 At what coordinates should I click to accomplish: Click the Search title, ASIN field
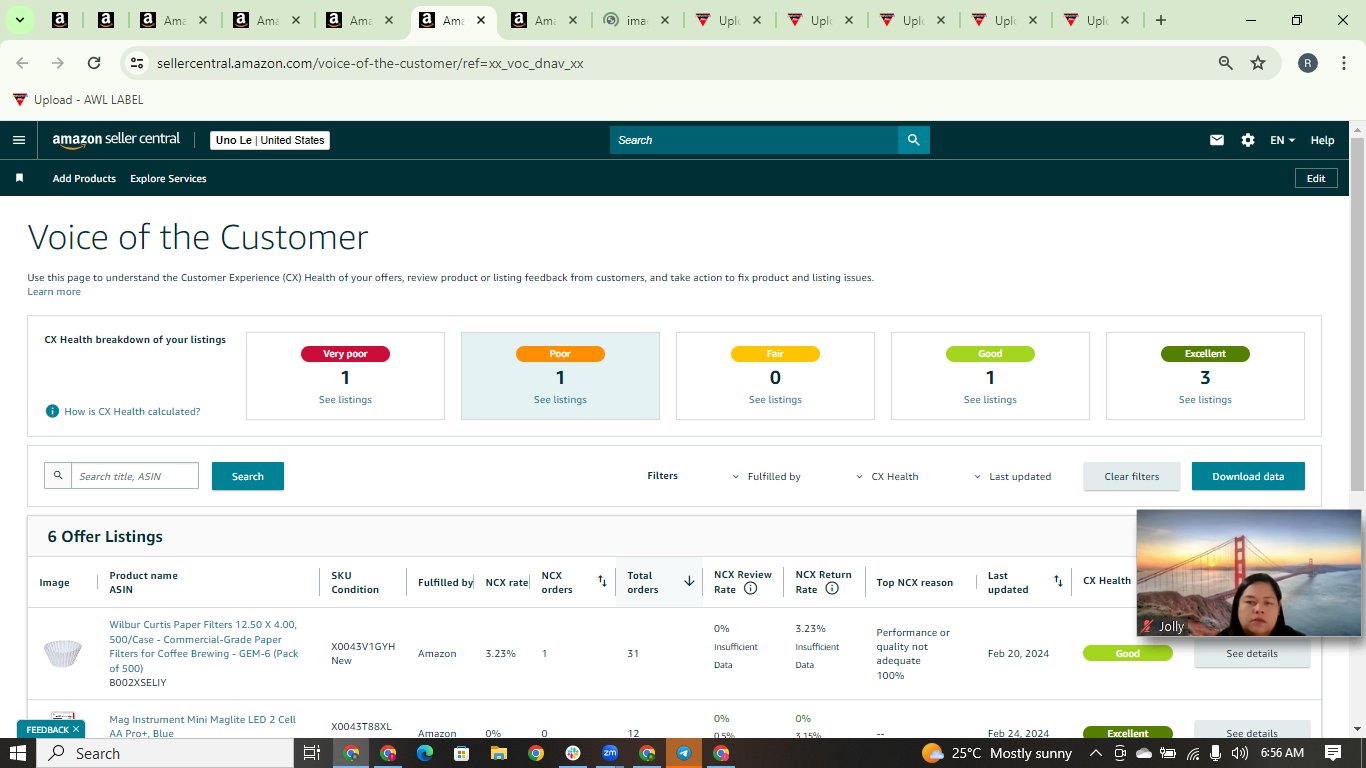(x=134, y=476)
